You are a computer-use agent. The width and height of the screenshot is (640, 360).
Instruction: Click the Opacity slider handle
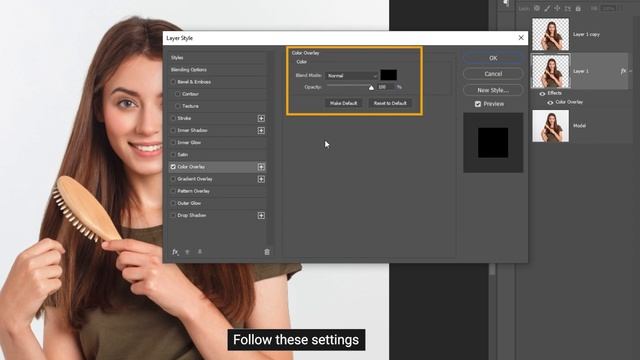[371, 88]
